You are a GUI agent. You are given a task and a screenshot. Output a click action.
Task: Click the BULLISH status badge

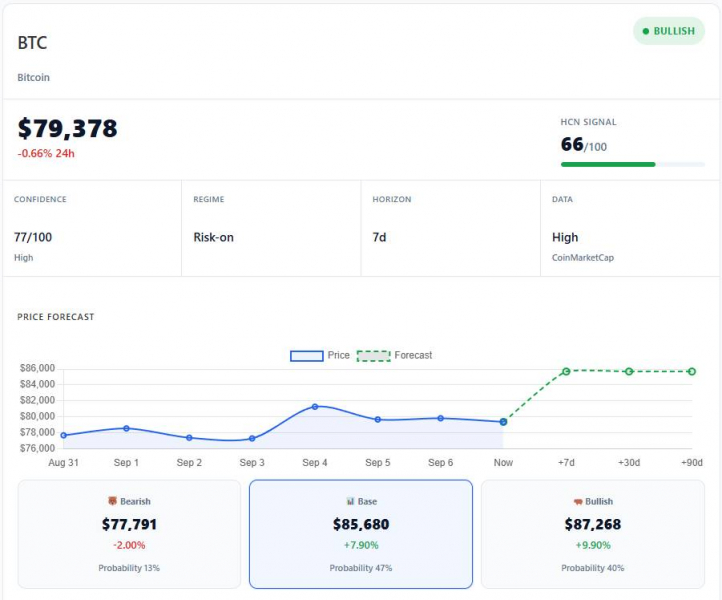pos(669,31)
